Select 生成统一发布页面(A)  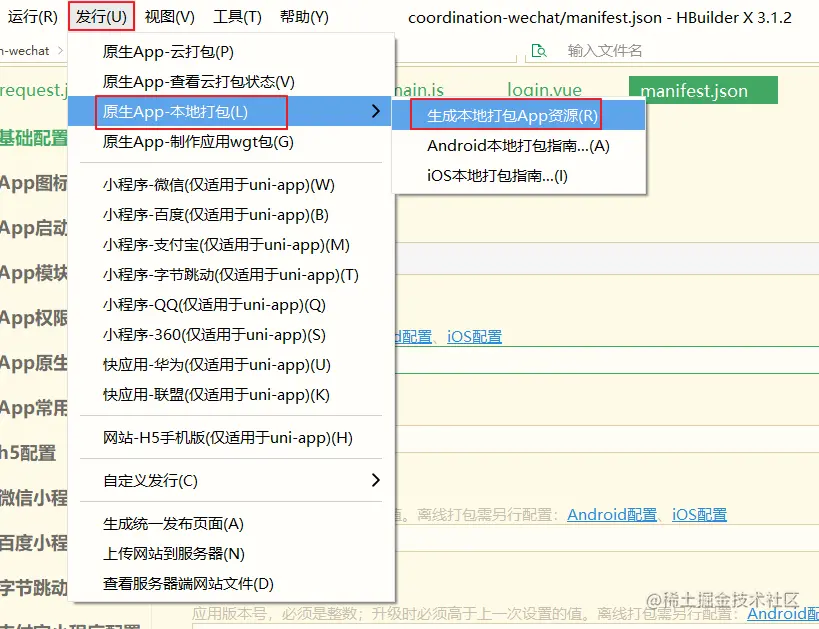point(231,523)
